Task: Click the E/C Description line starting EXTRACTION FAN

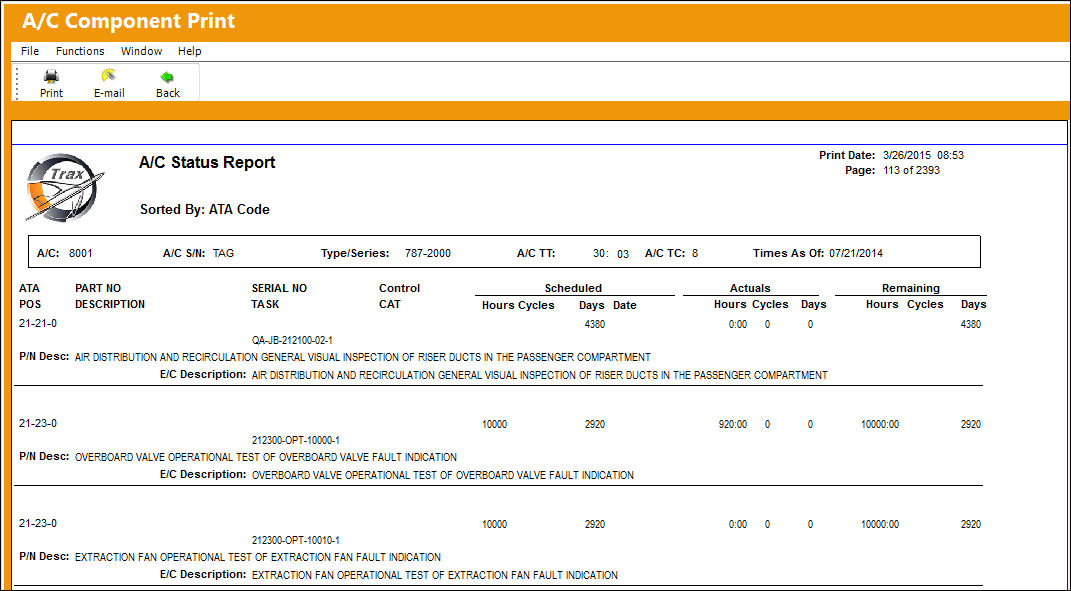Action: [x=434, y=575]
